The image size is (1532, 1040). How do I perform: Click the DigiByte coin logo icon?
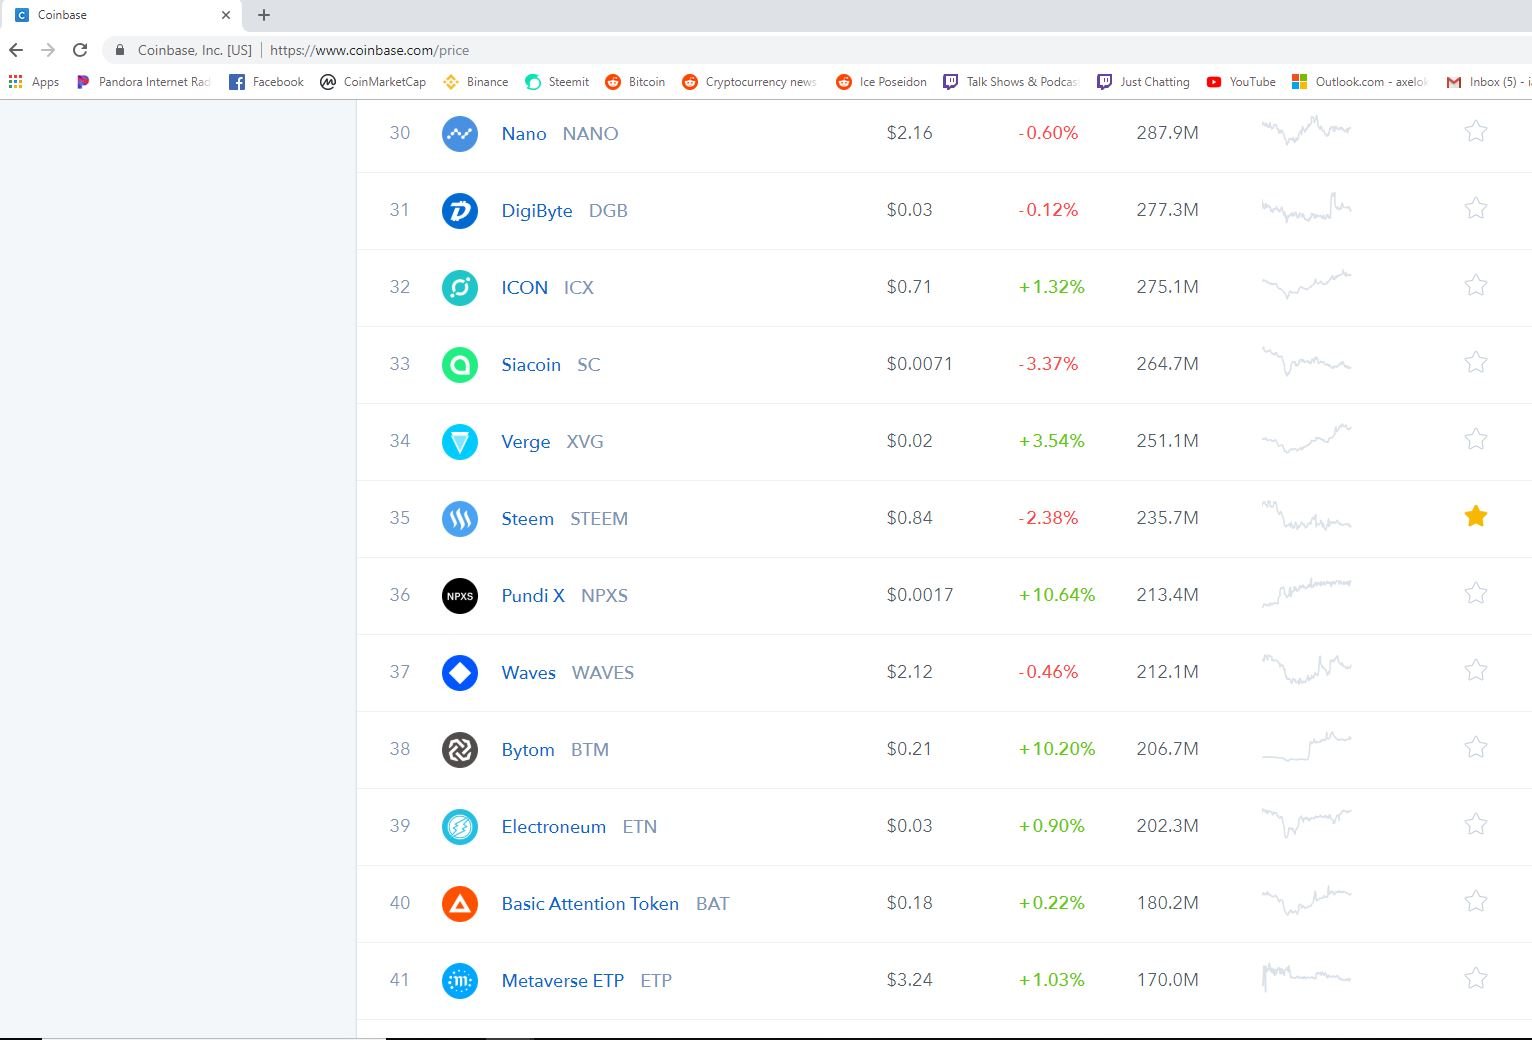[460, 211]
